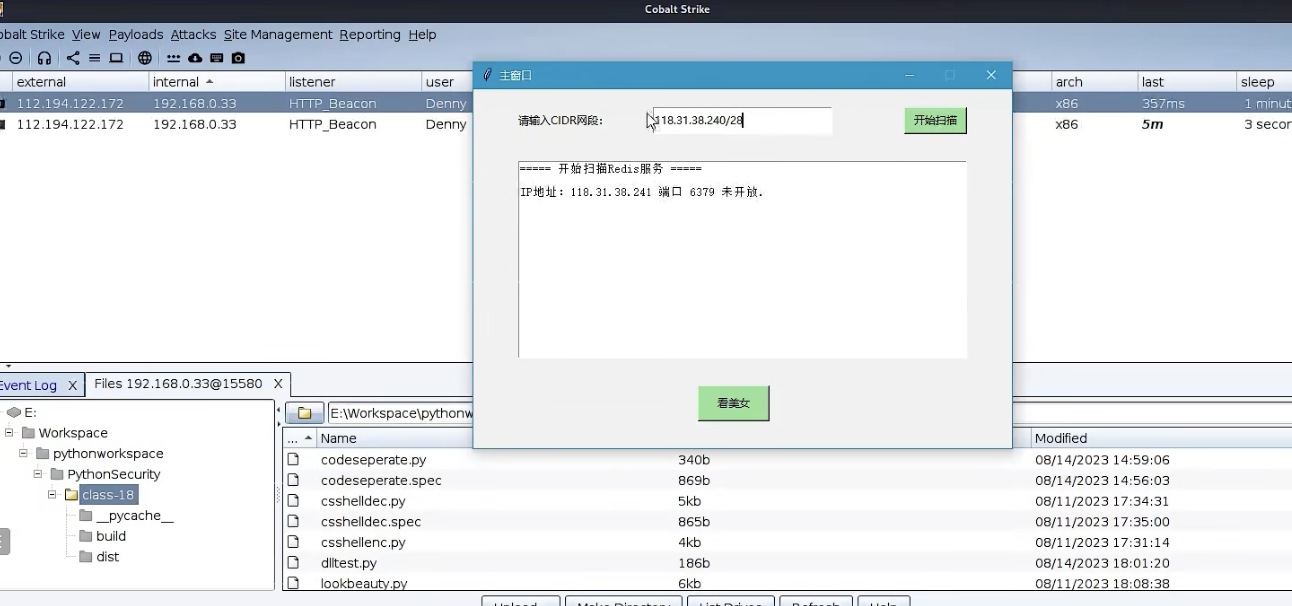
Task: Open credentials via the asterisks icon
Action: tap(174, 58)
